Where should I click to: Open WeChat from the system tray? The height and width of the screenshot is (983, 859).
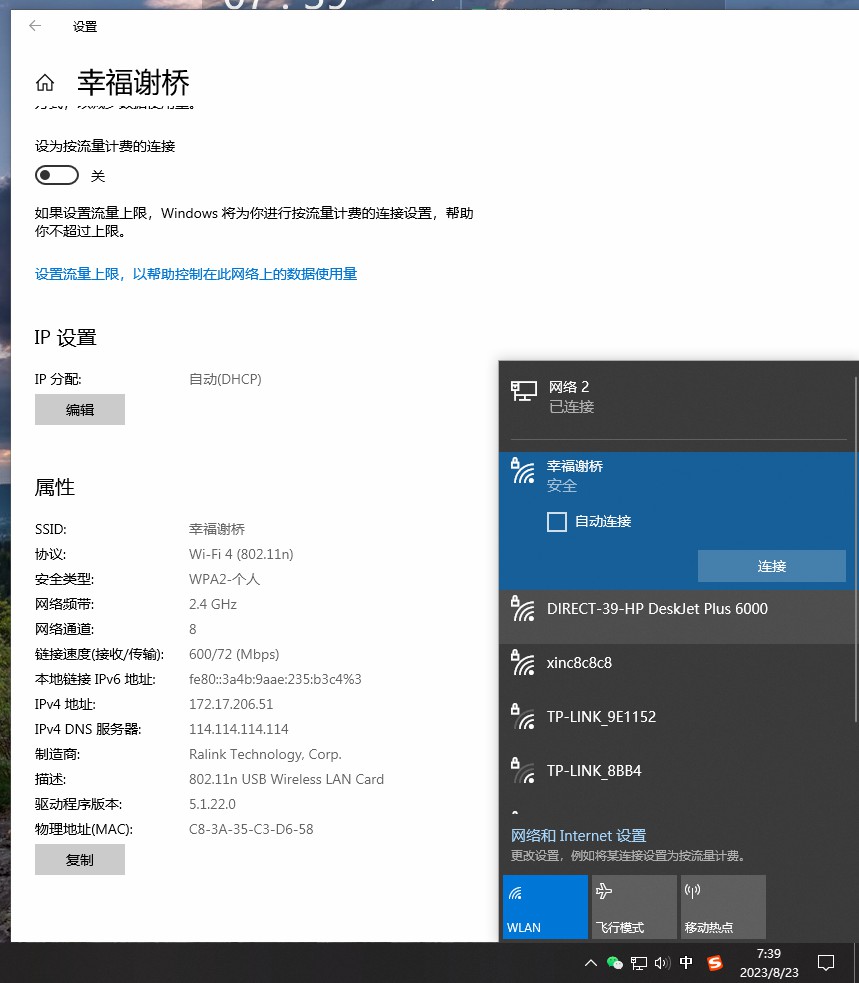click(615, 963)
